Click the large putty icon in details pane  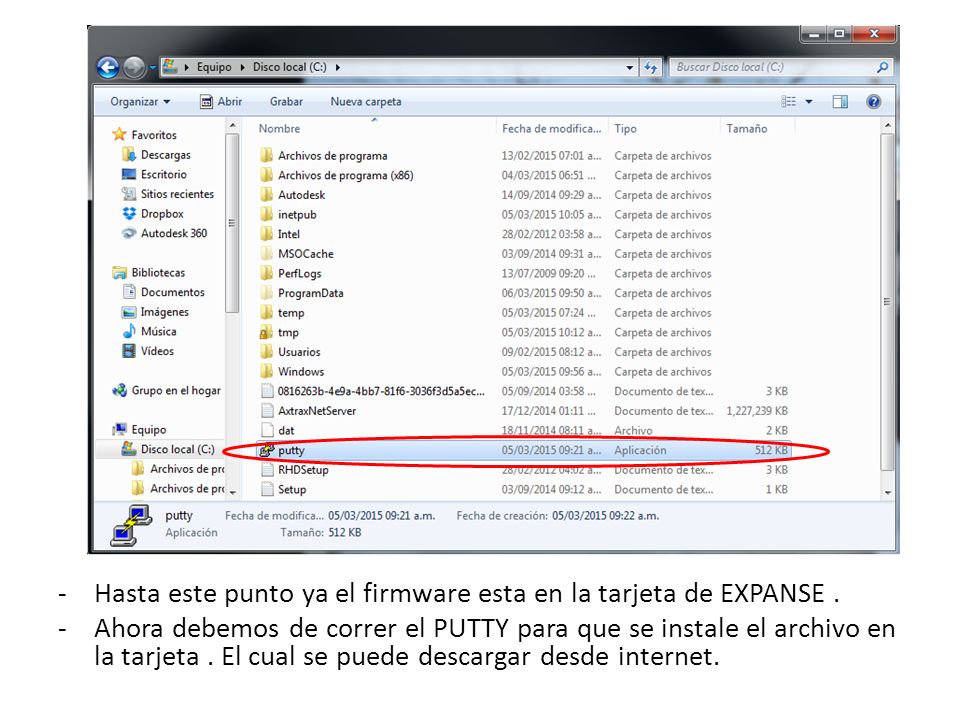tap(131, 525)
